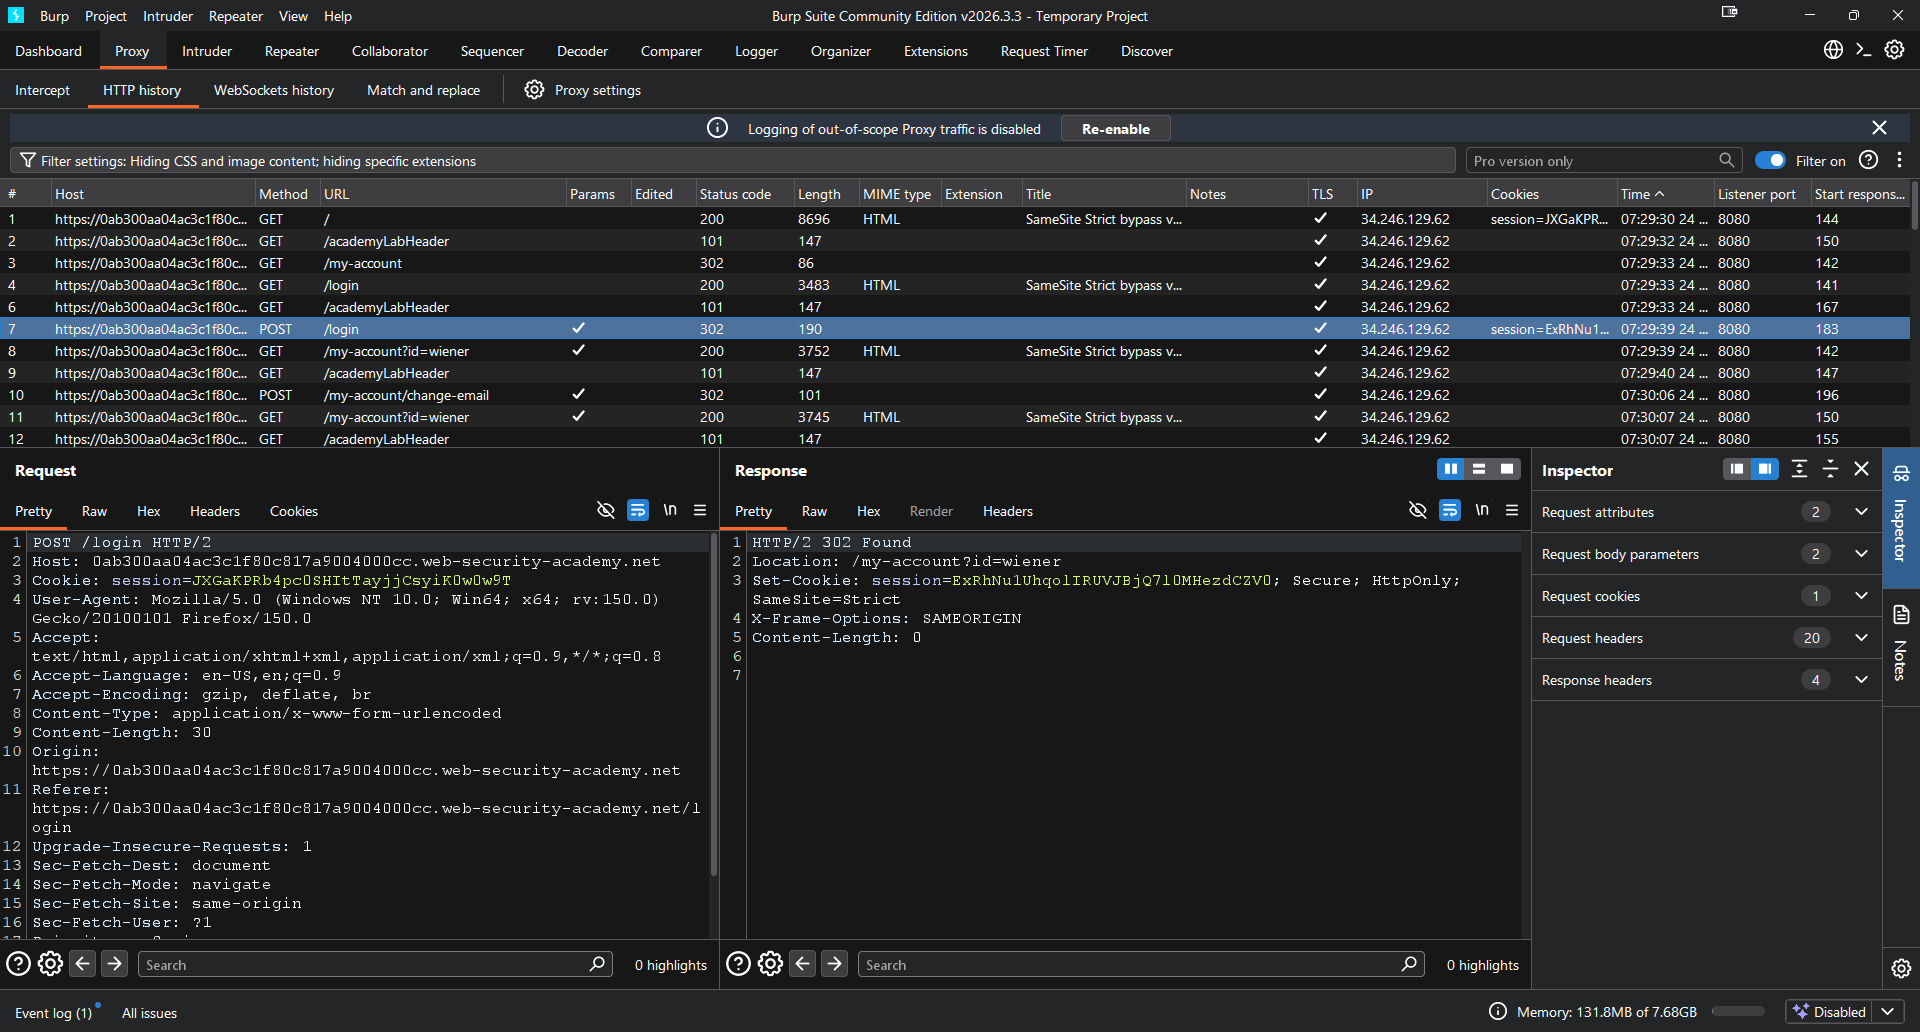Dock Inspector panel to the left layout

tap(1737, 469)
